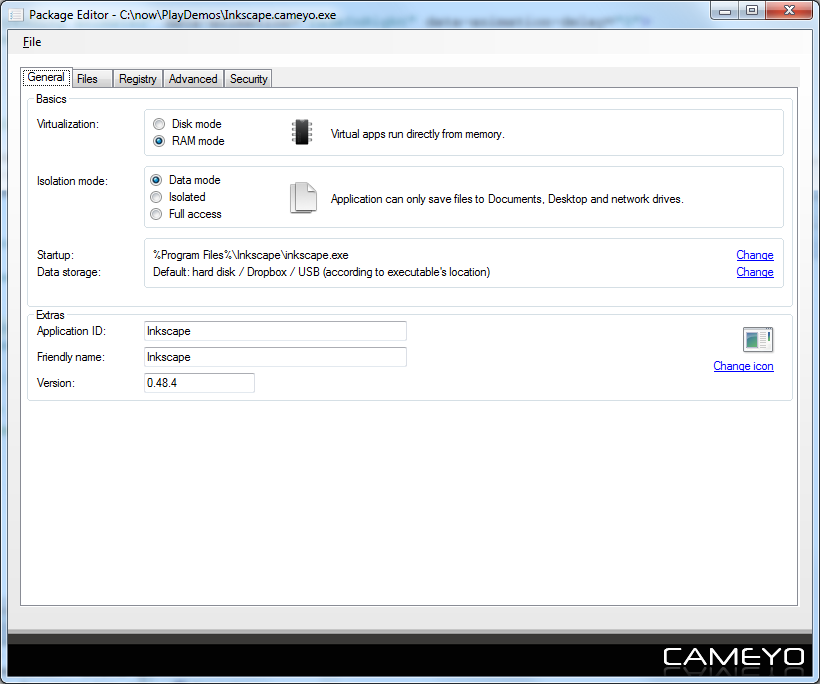Click the Version input field
Screen dimensions: 820x684
(x=199, y=383)
